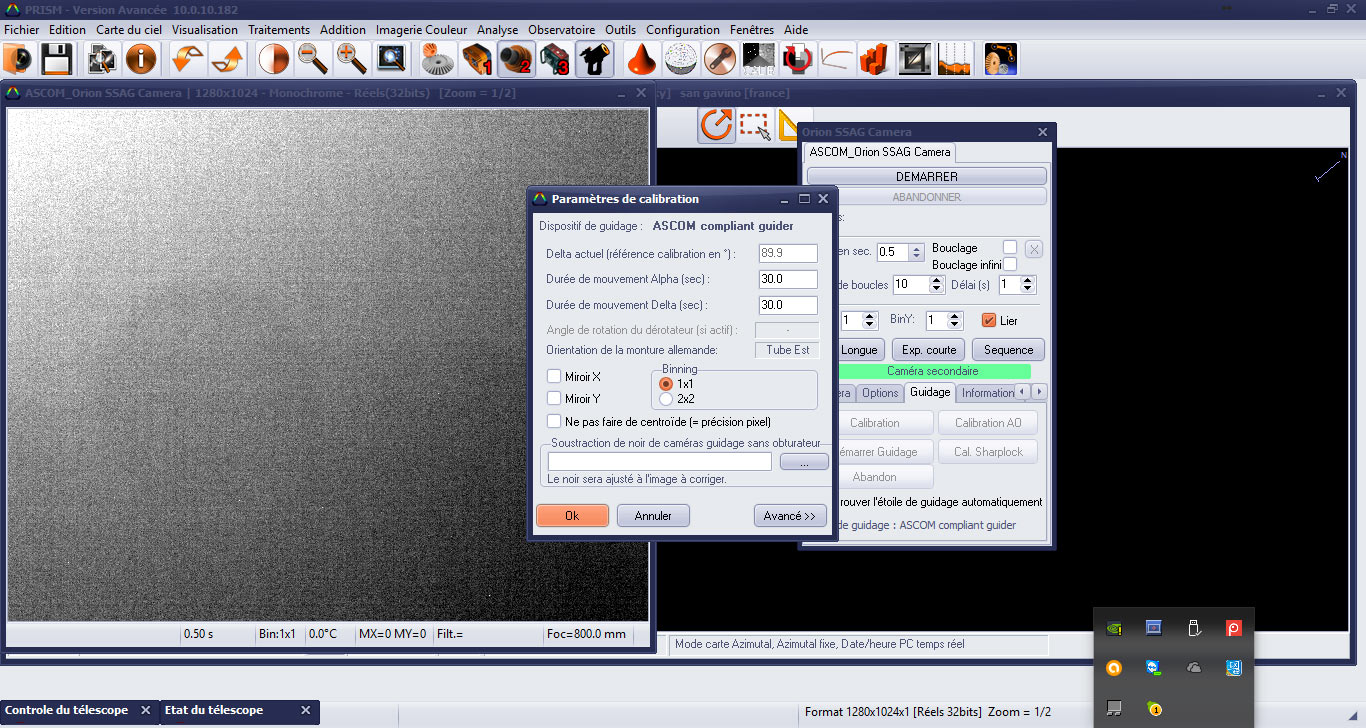Open the exposure seconds dropdown spinner
1366x728 pixels.
pyautogui.click(x=914, y=252)
